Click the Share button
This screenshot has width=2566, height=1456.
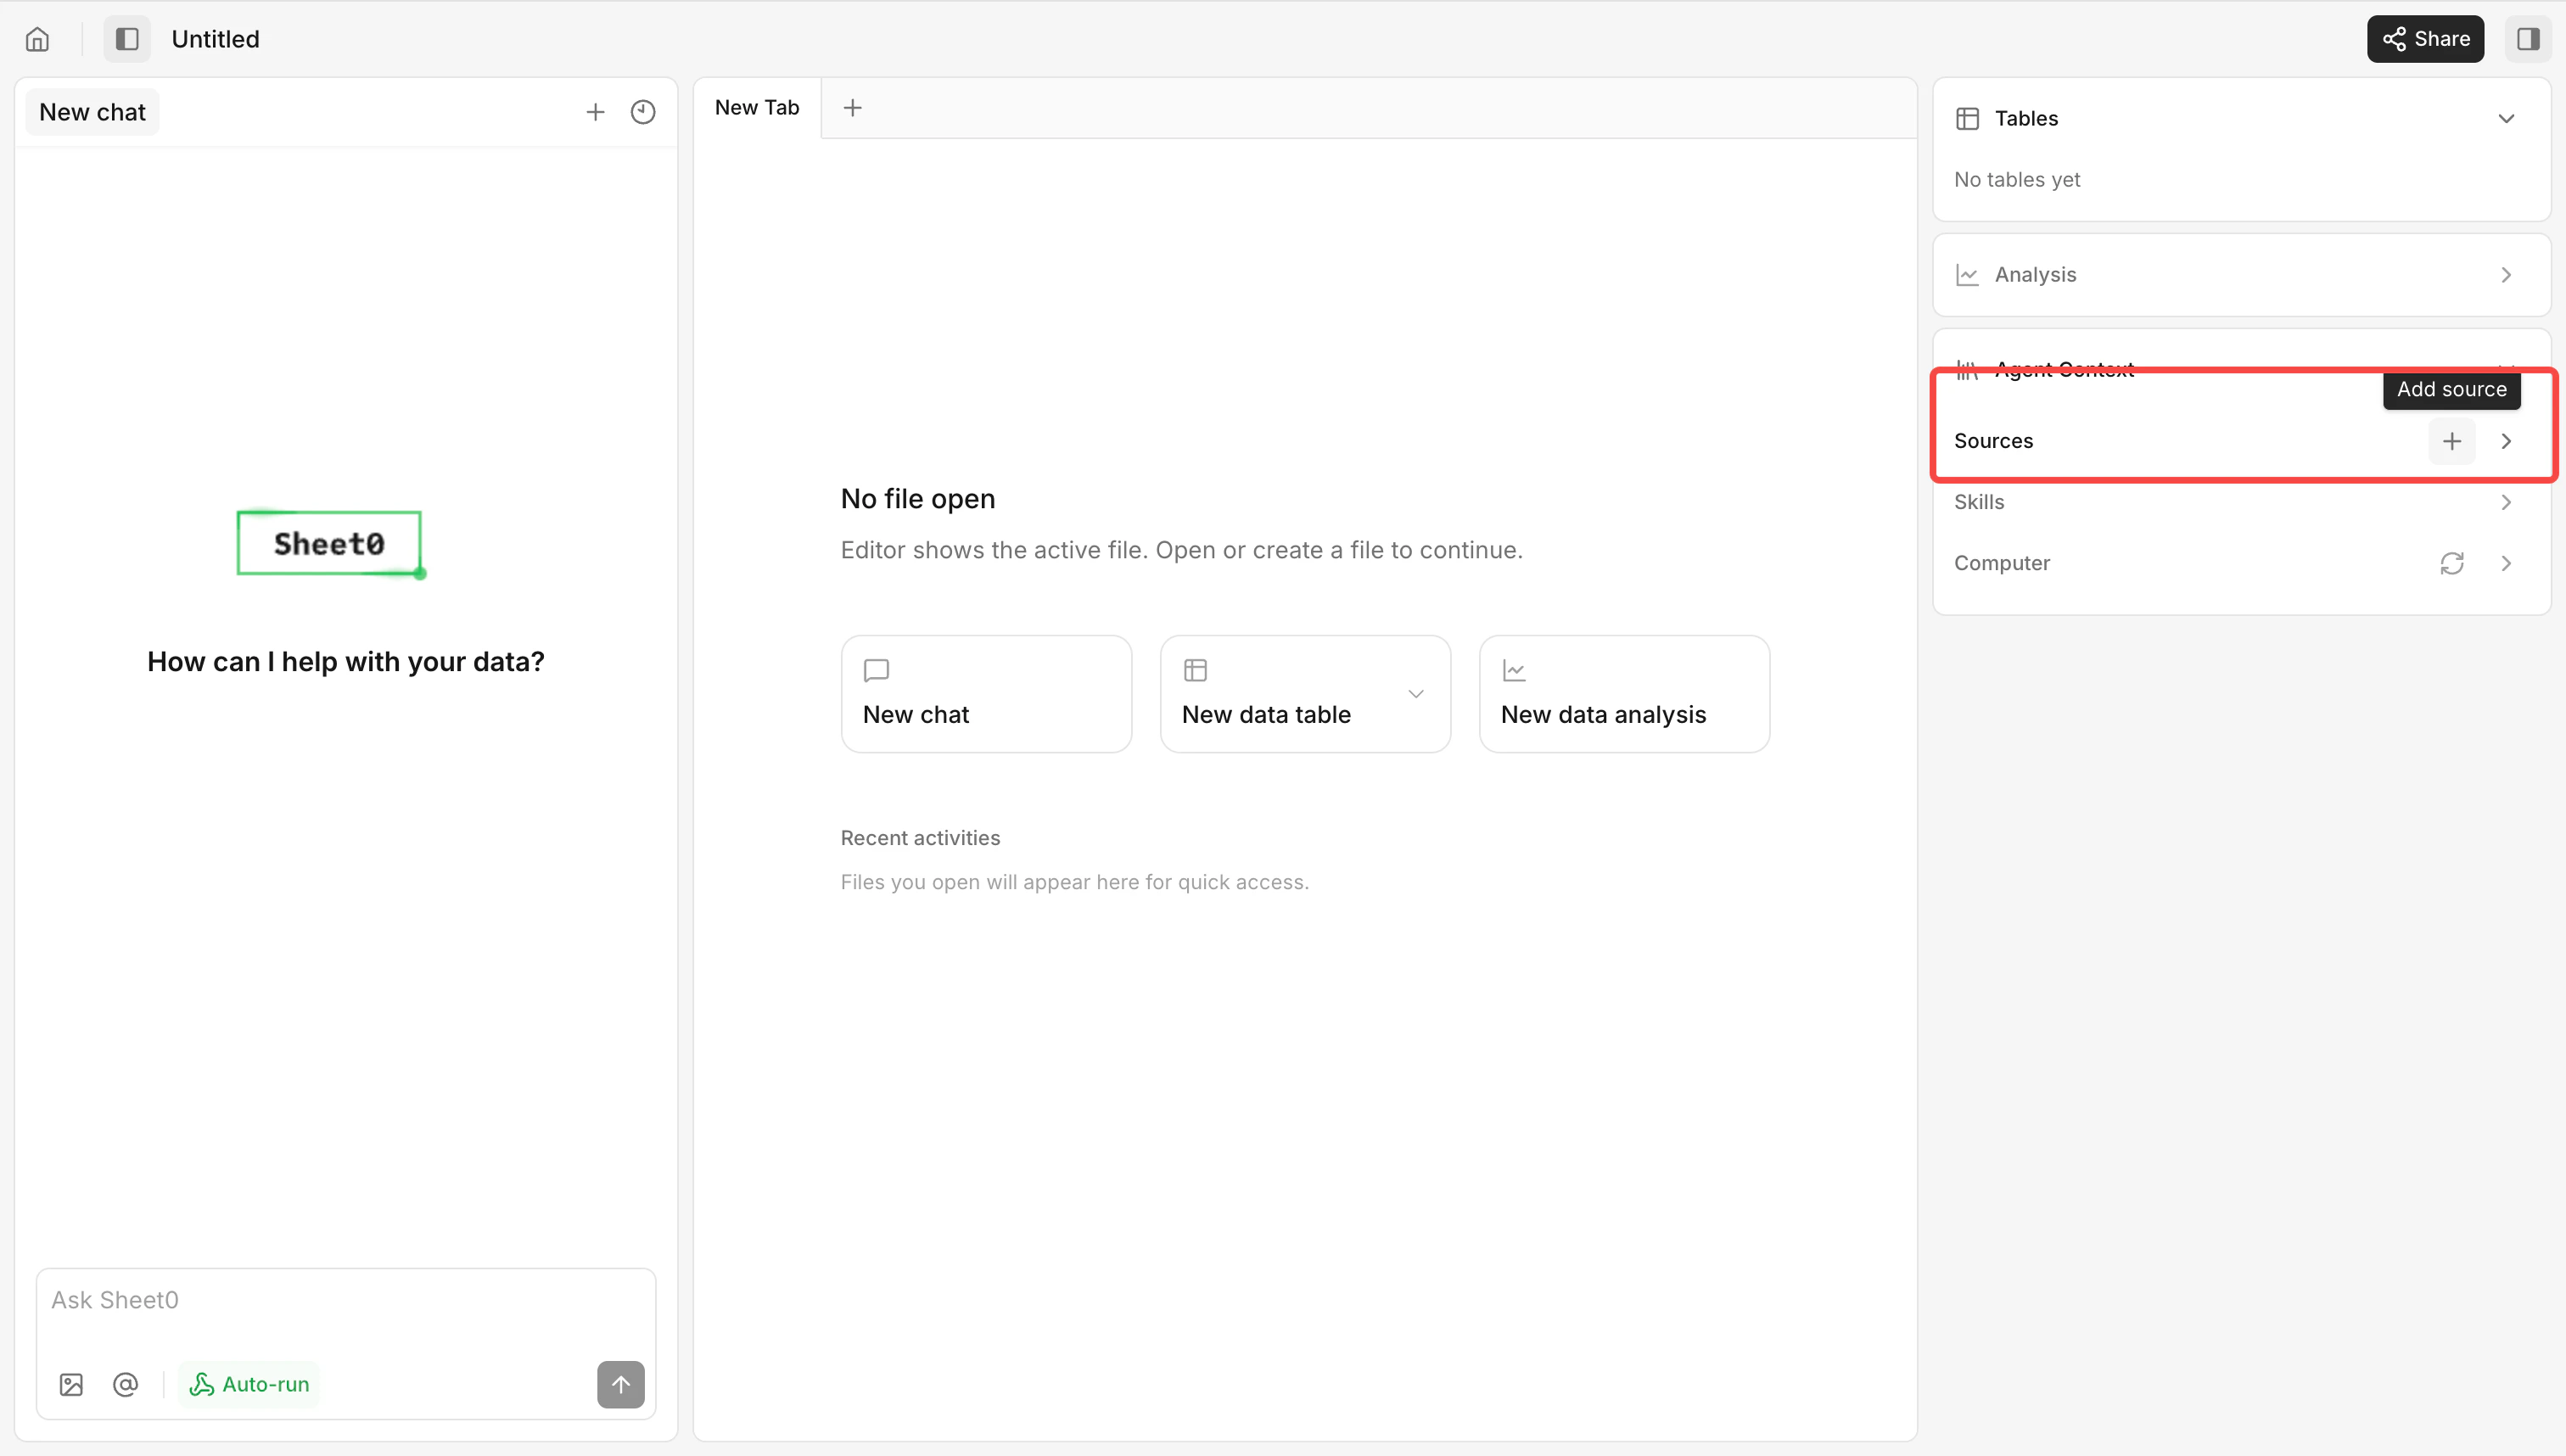2425,39
